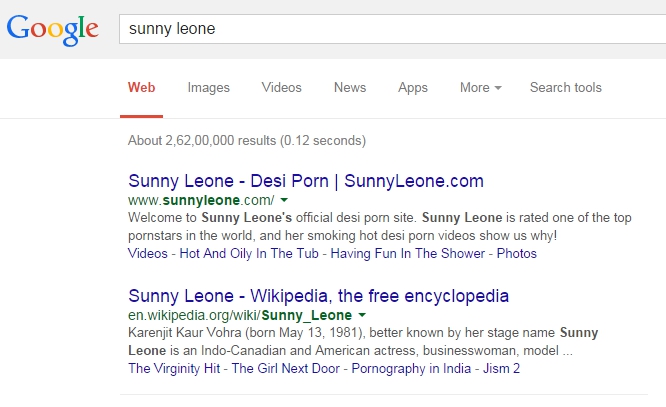Open the Videos search tab
This screenshot has height=407, width=666.
pyautogui.click(x=282, y=88)
